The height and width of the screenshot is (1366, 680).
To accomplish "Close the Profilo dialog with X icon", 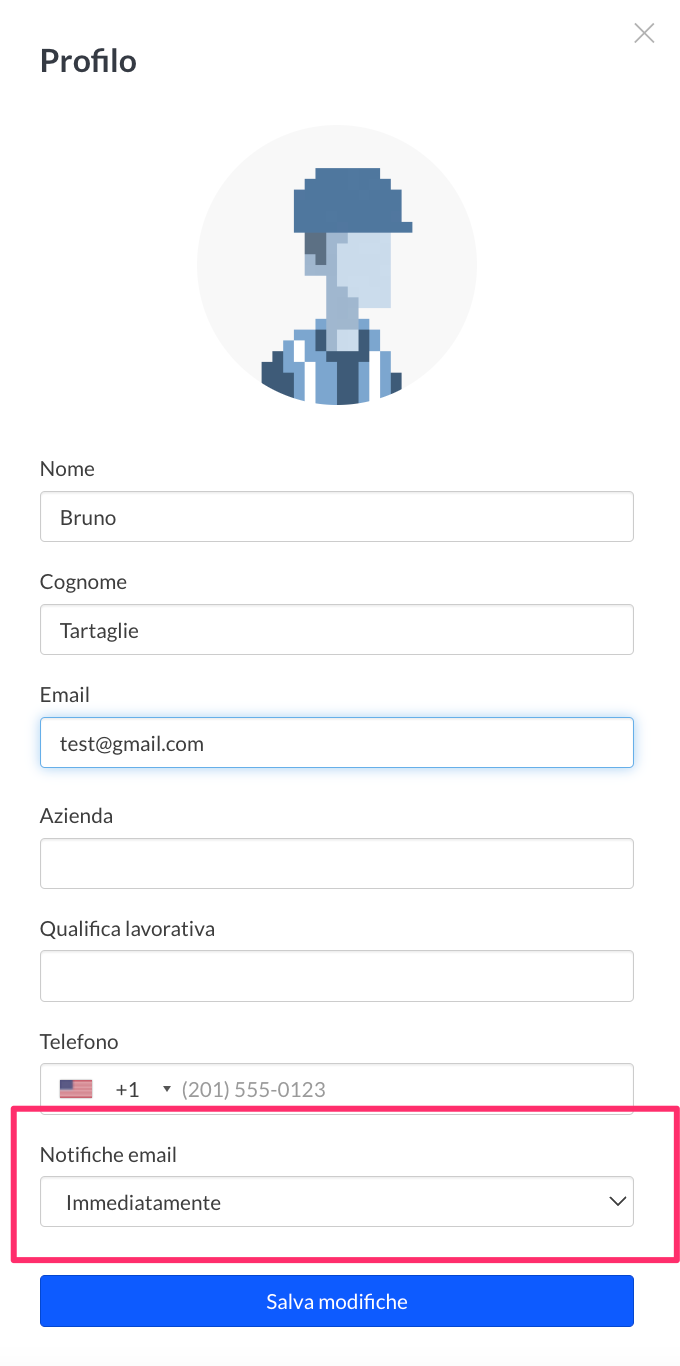I will point(644,33).
